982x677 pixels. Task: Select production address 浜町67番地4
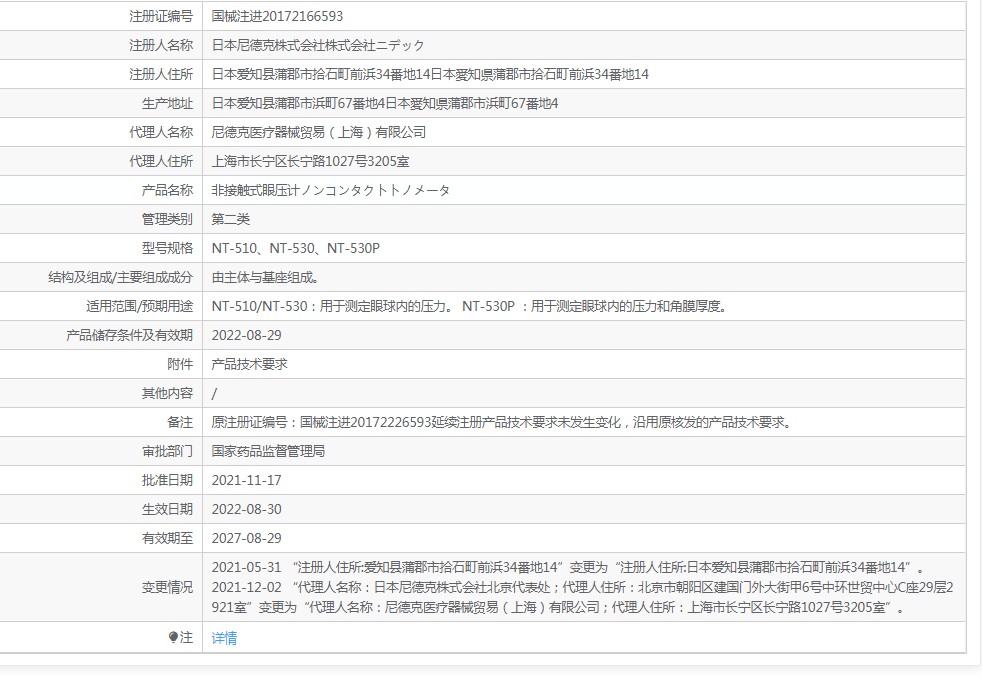[385, 103]
